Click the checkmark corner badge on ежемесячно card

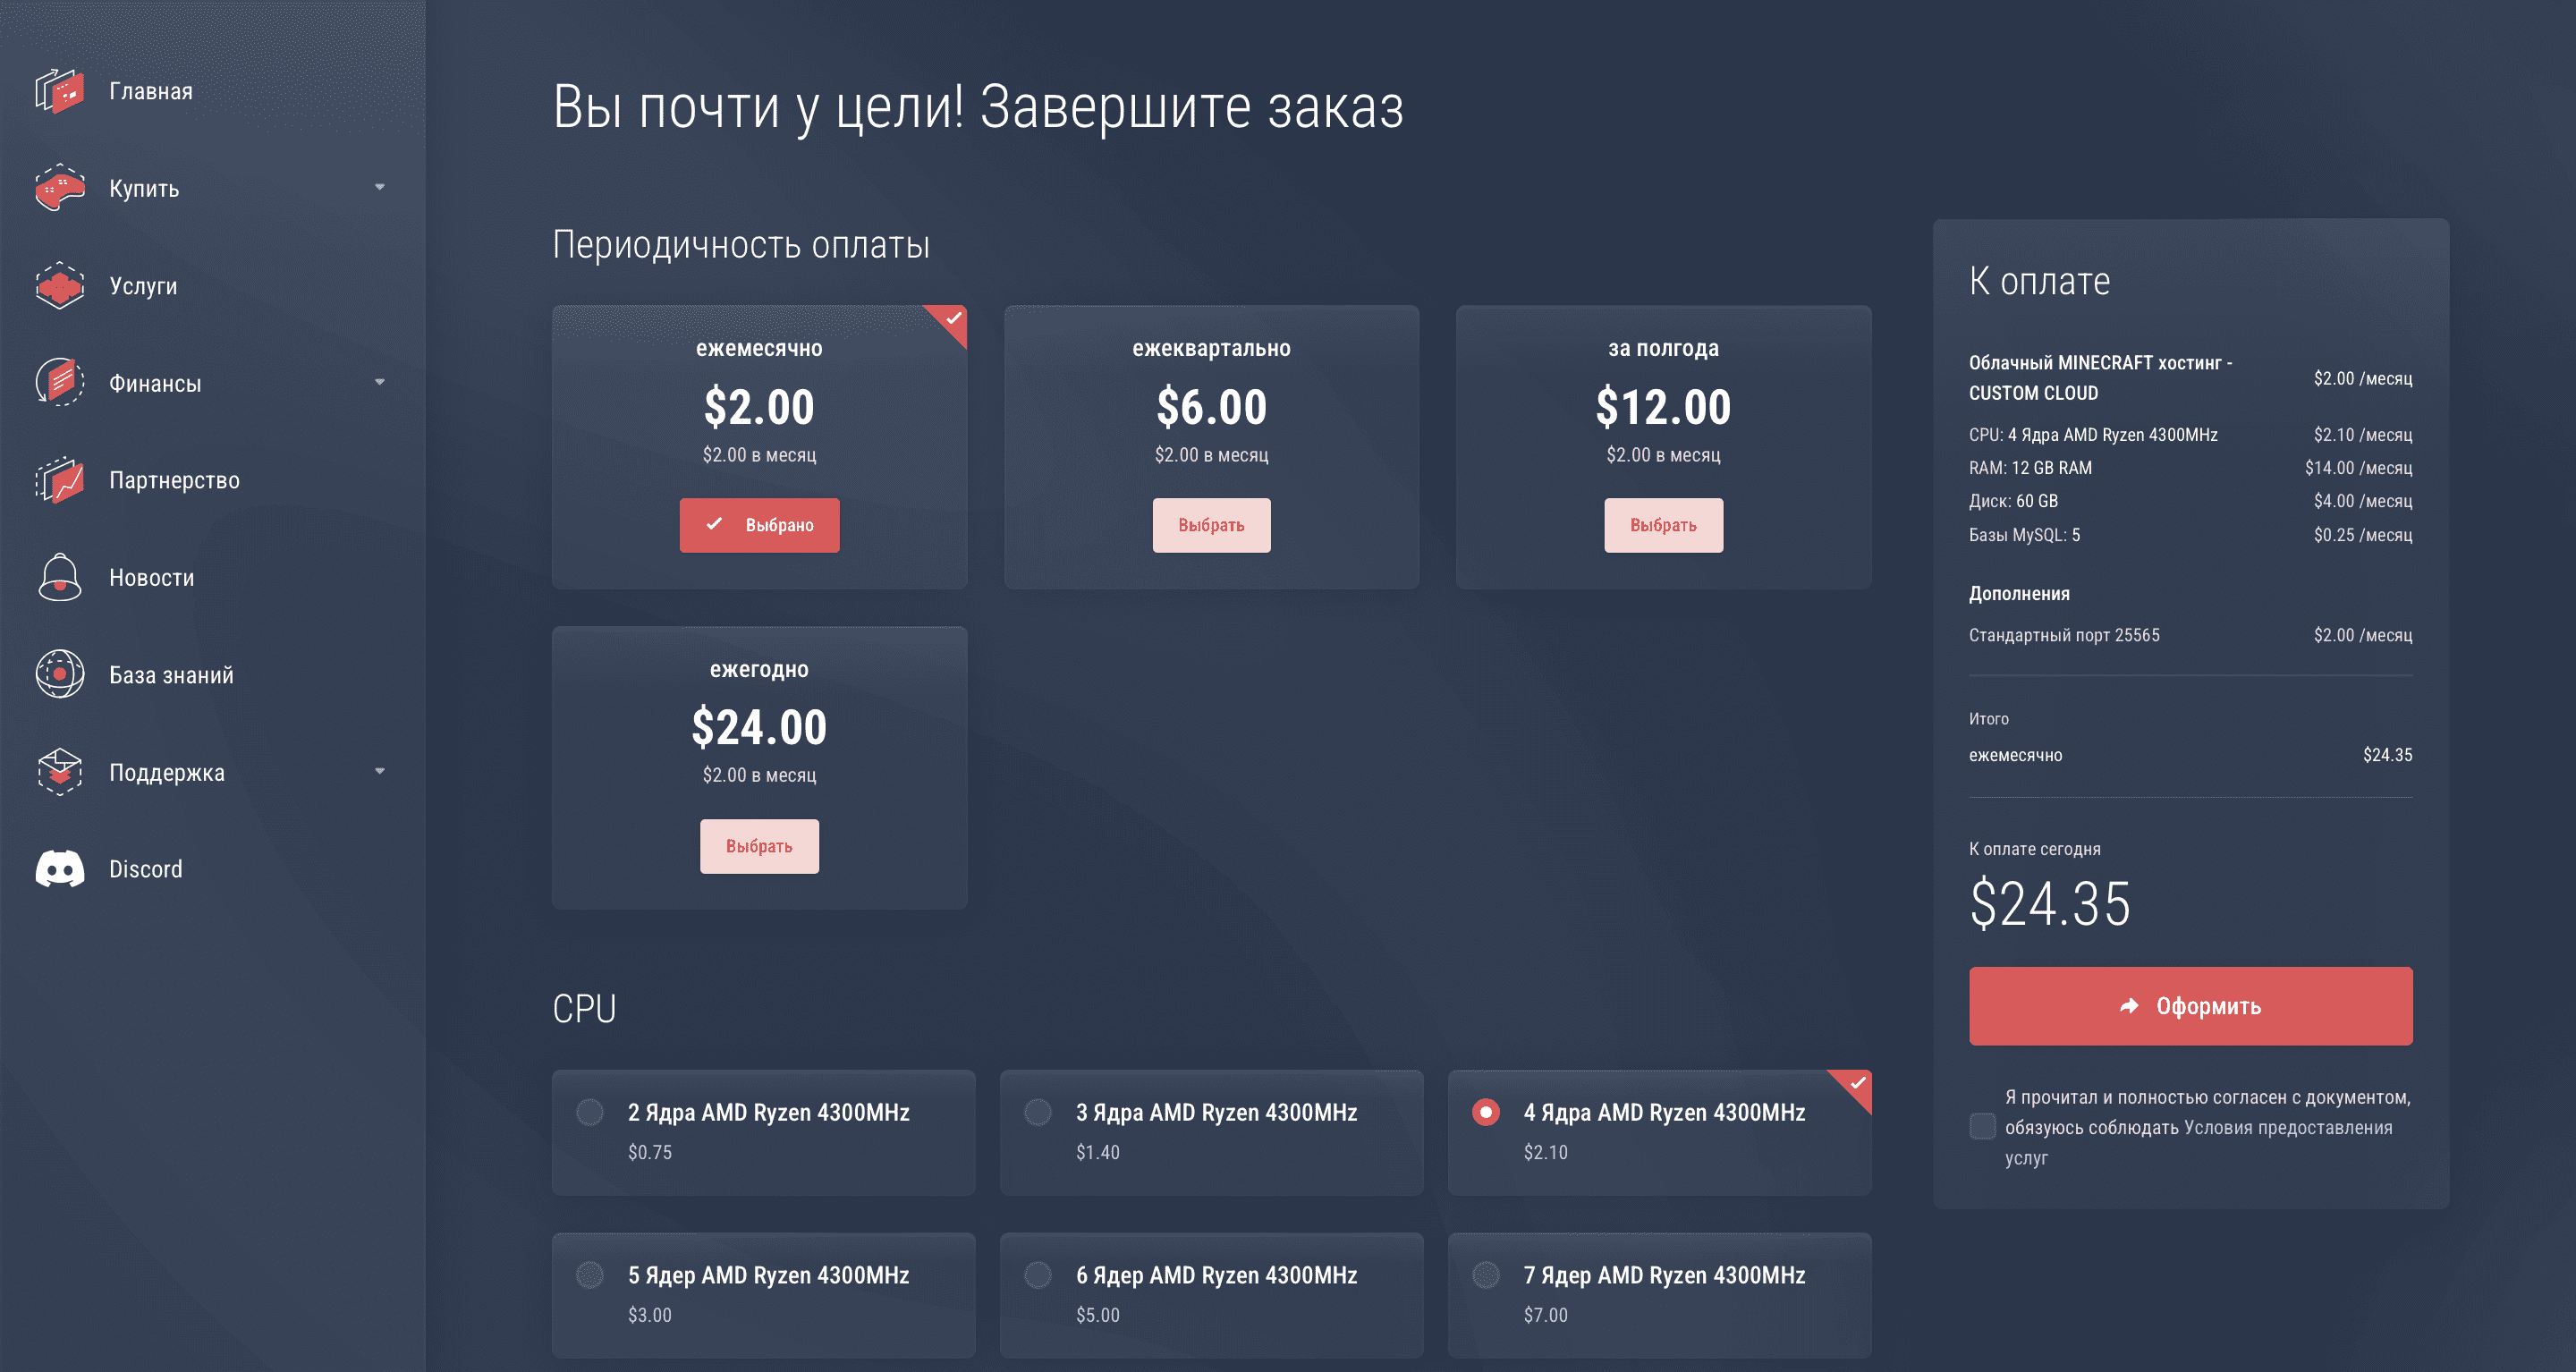(x=952, y=320)
